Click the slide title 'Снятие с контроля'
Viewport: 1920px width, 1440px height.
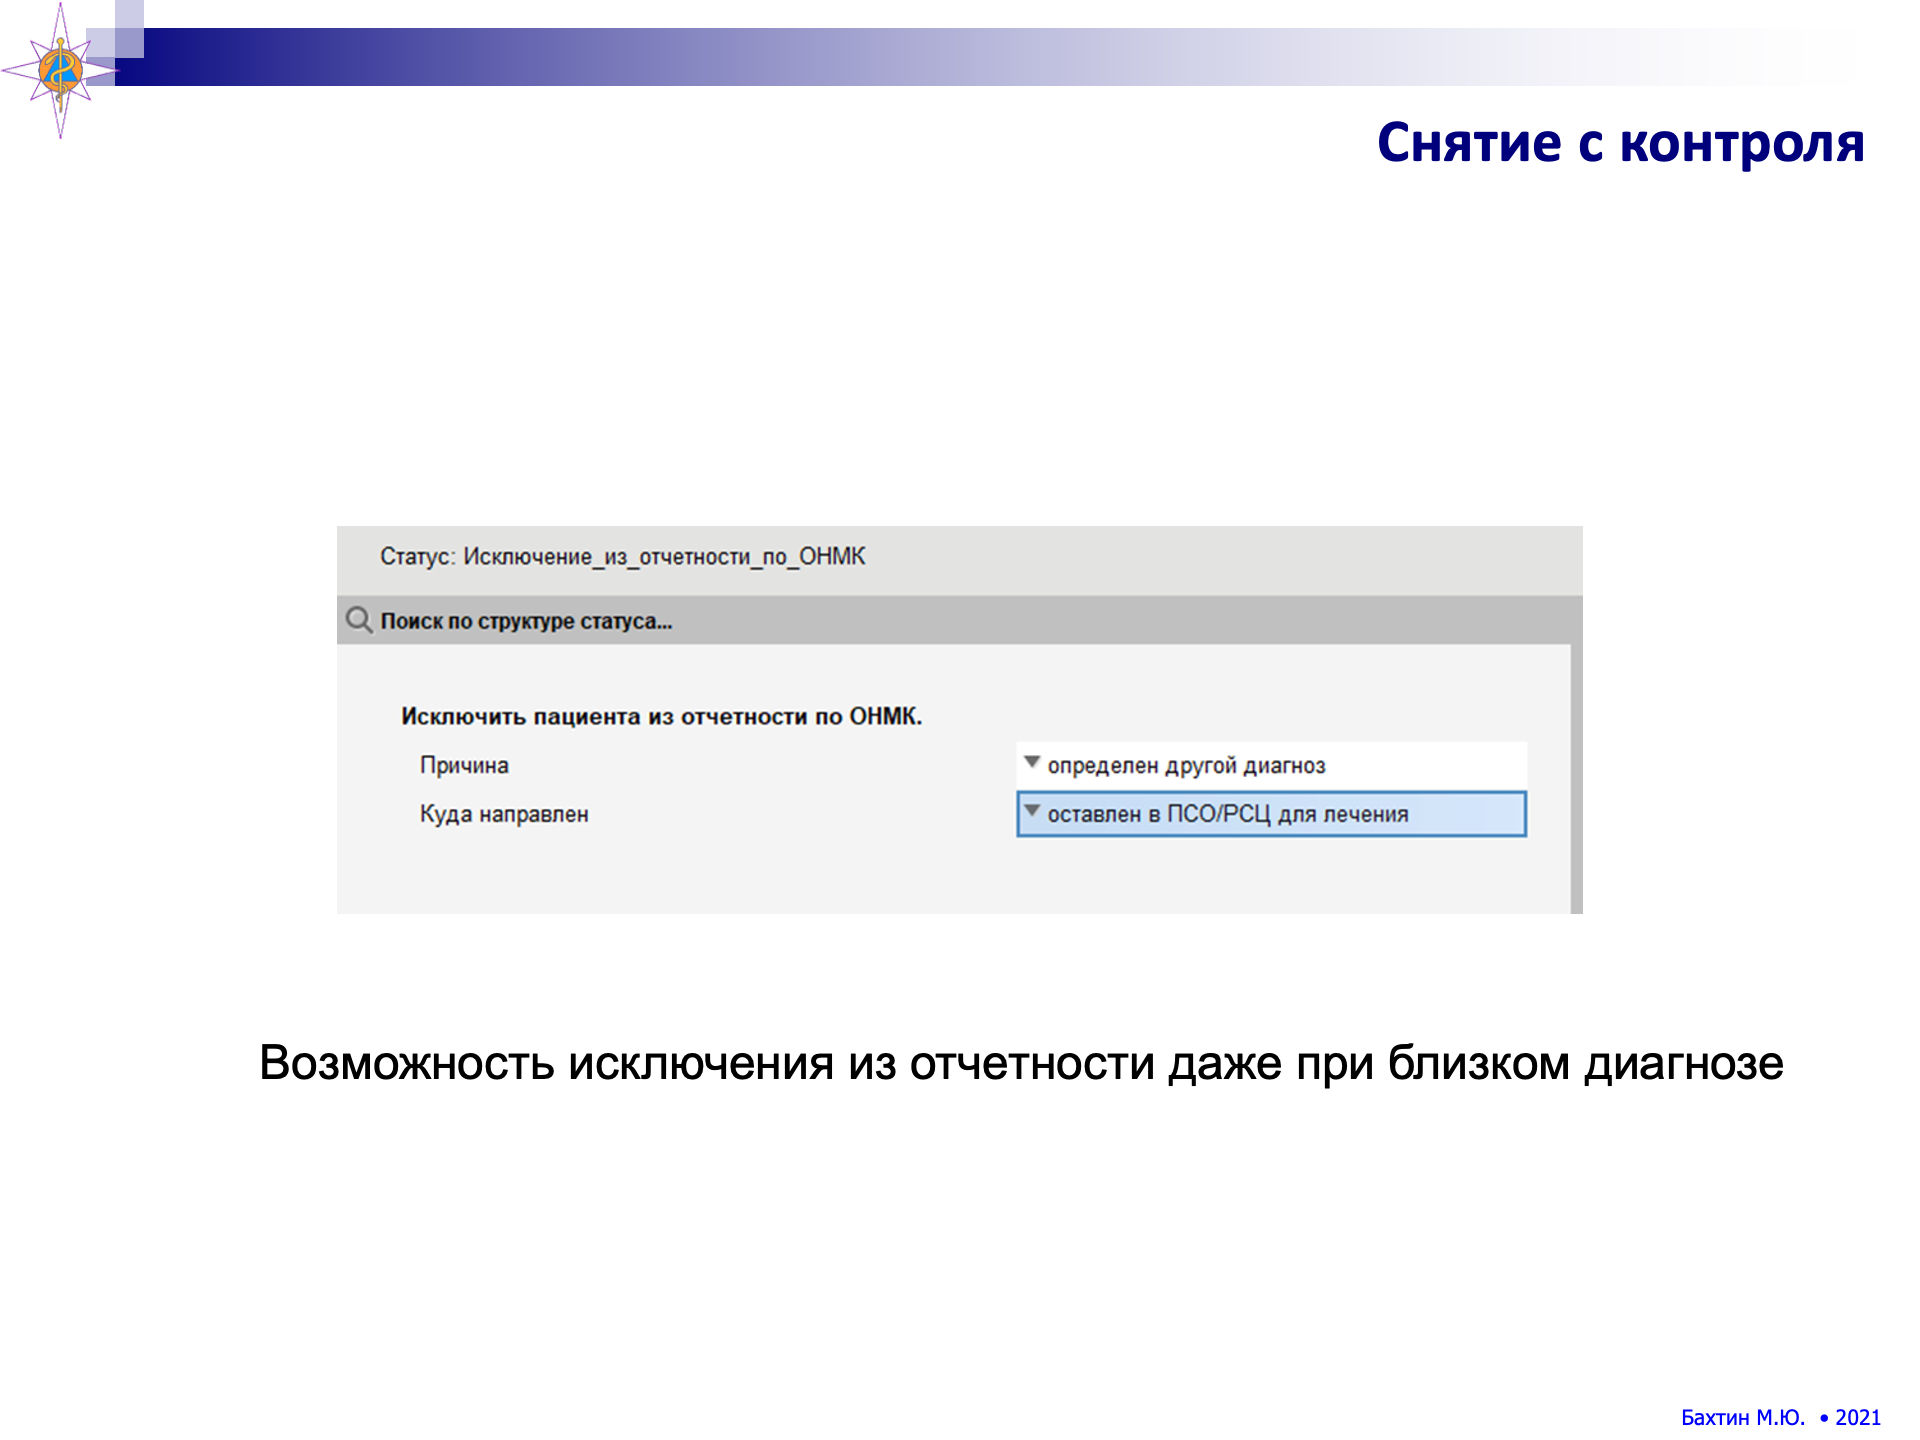pos(1620,143)
